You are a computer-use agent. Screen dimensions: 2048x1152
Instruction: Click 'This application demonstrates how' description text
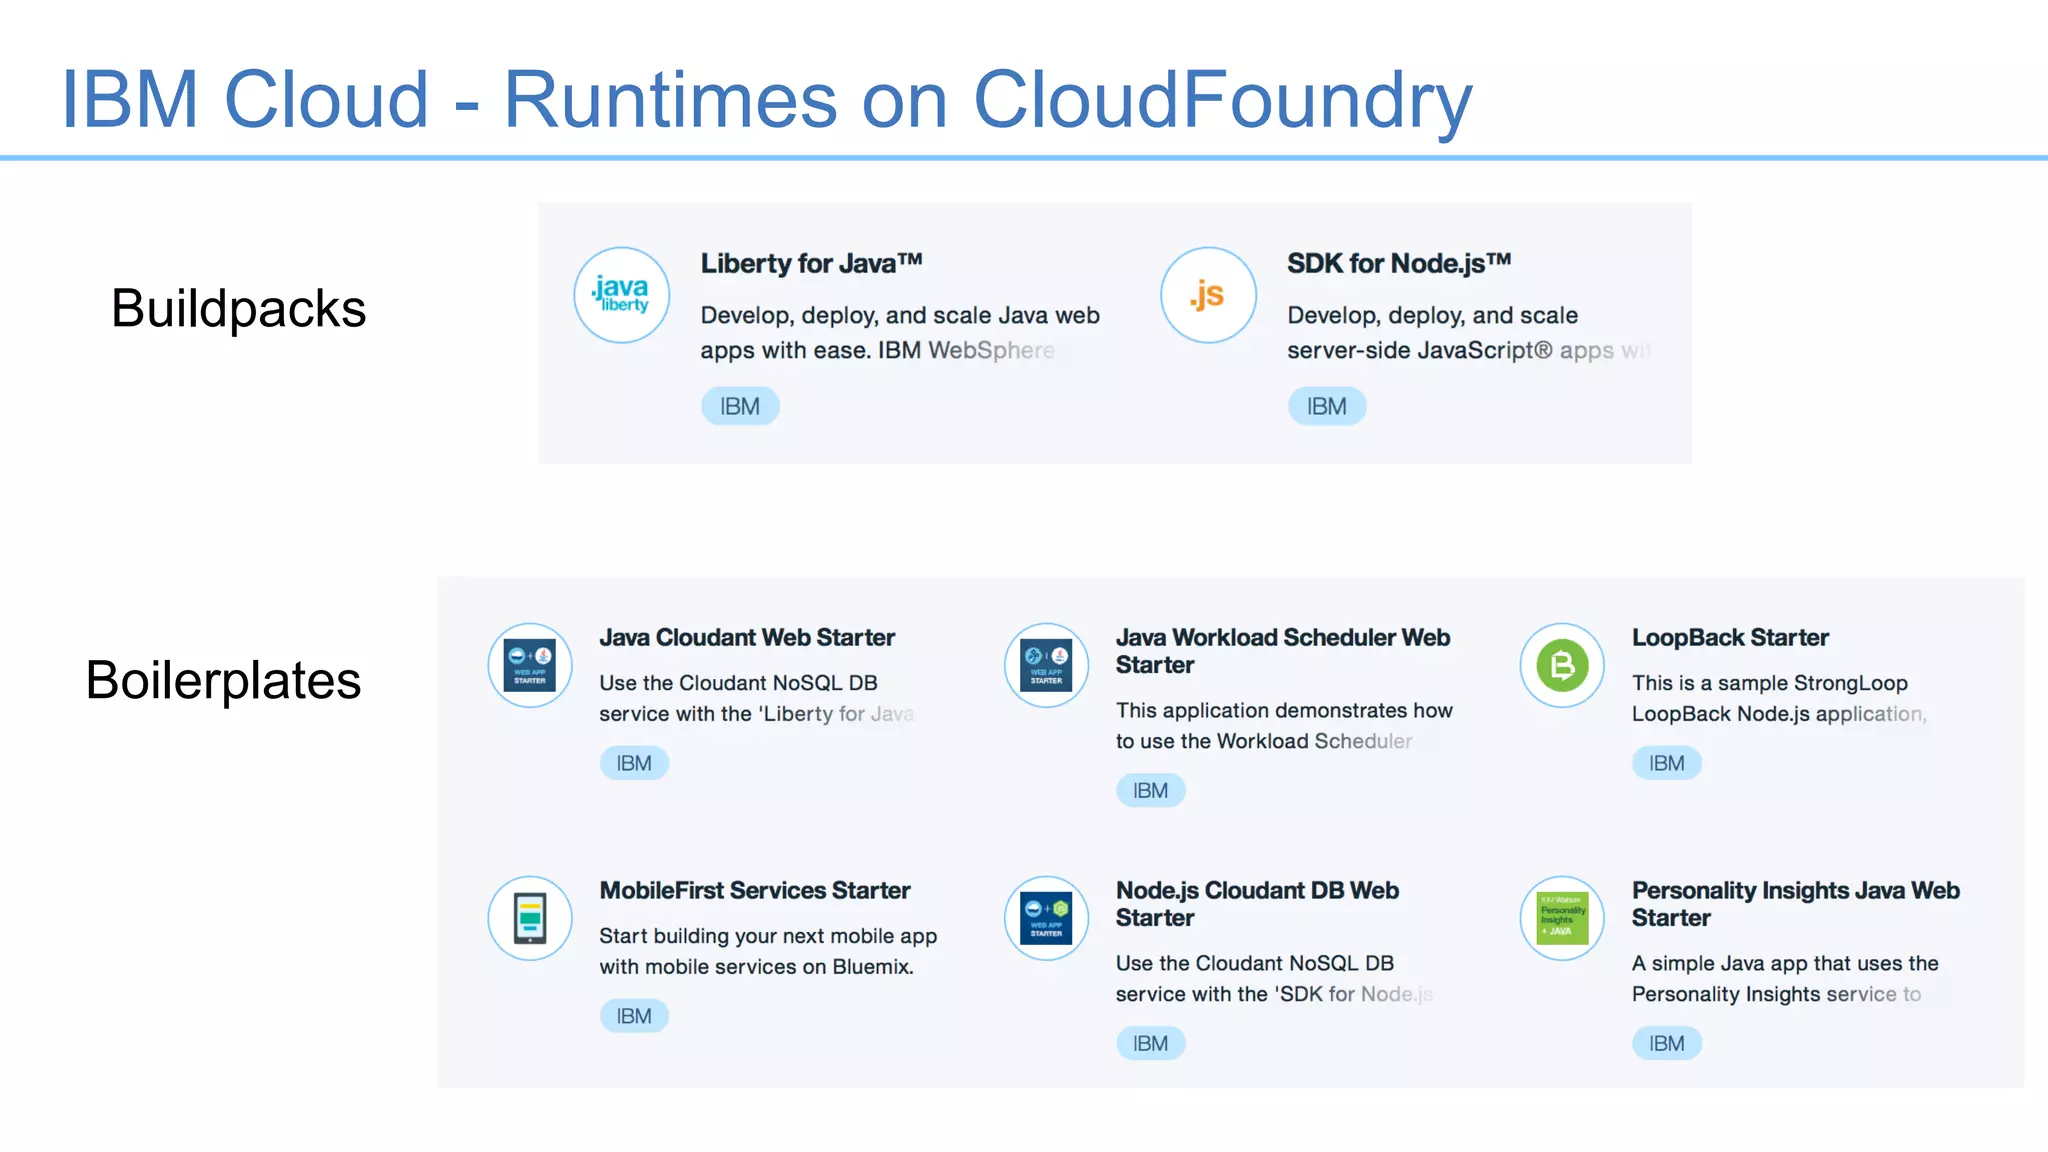point(1284,711)
